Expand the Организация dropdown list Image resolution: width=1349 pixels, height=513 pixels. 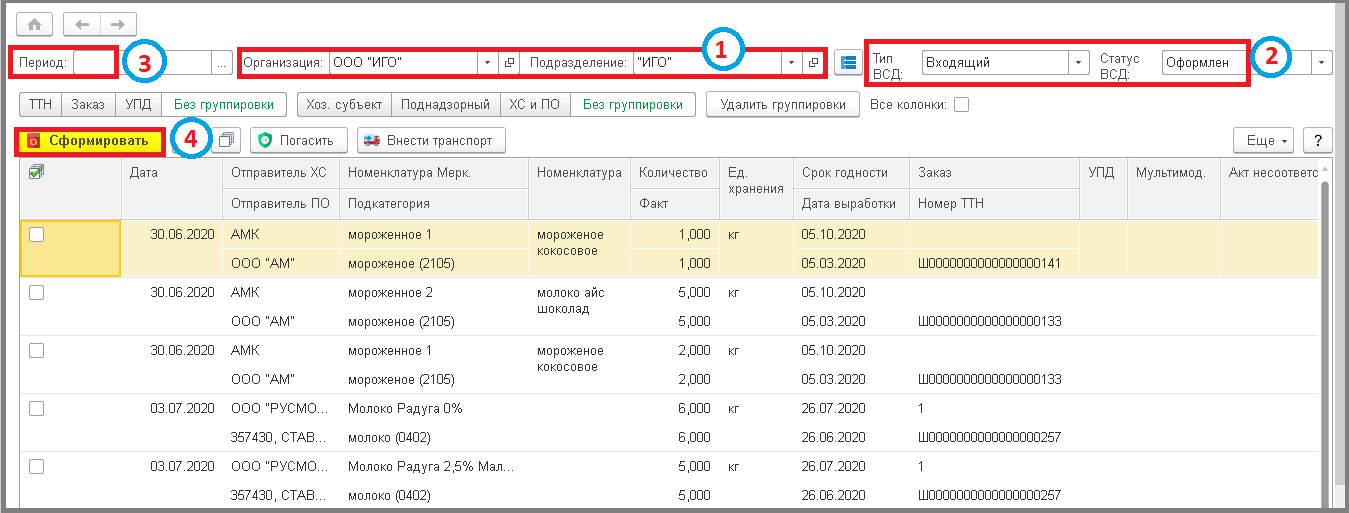pos(487,62)
